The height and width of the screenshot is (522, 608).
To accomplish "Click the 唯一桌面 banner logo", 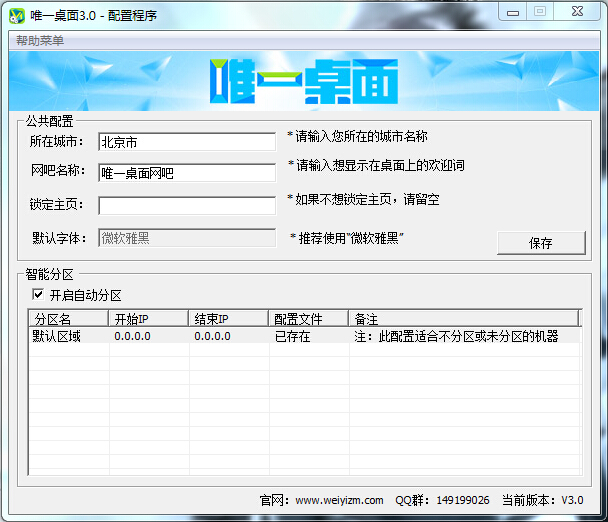I will pyautogui.click(x=304, y=80).
